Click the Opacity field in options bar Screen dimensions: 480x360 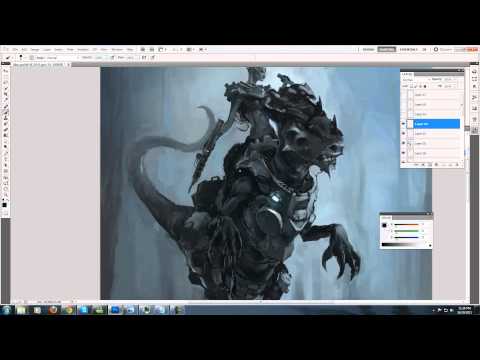coord(99,58)
